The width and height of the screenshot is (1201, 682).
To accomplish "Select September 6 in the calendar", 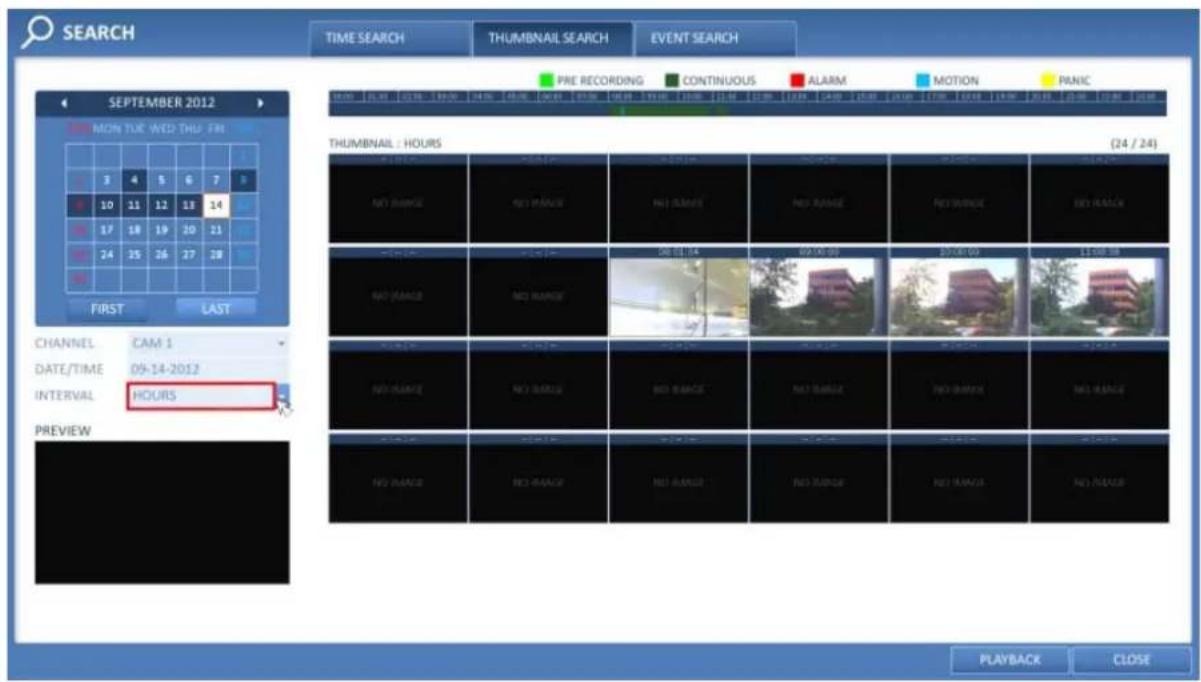I will pyautogui.click(x=189, y=181).
